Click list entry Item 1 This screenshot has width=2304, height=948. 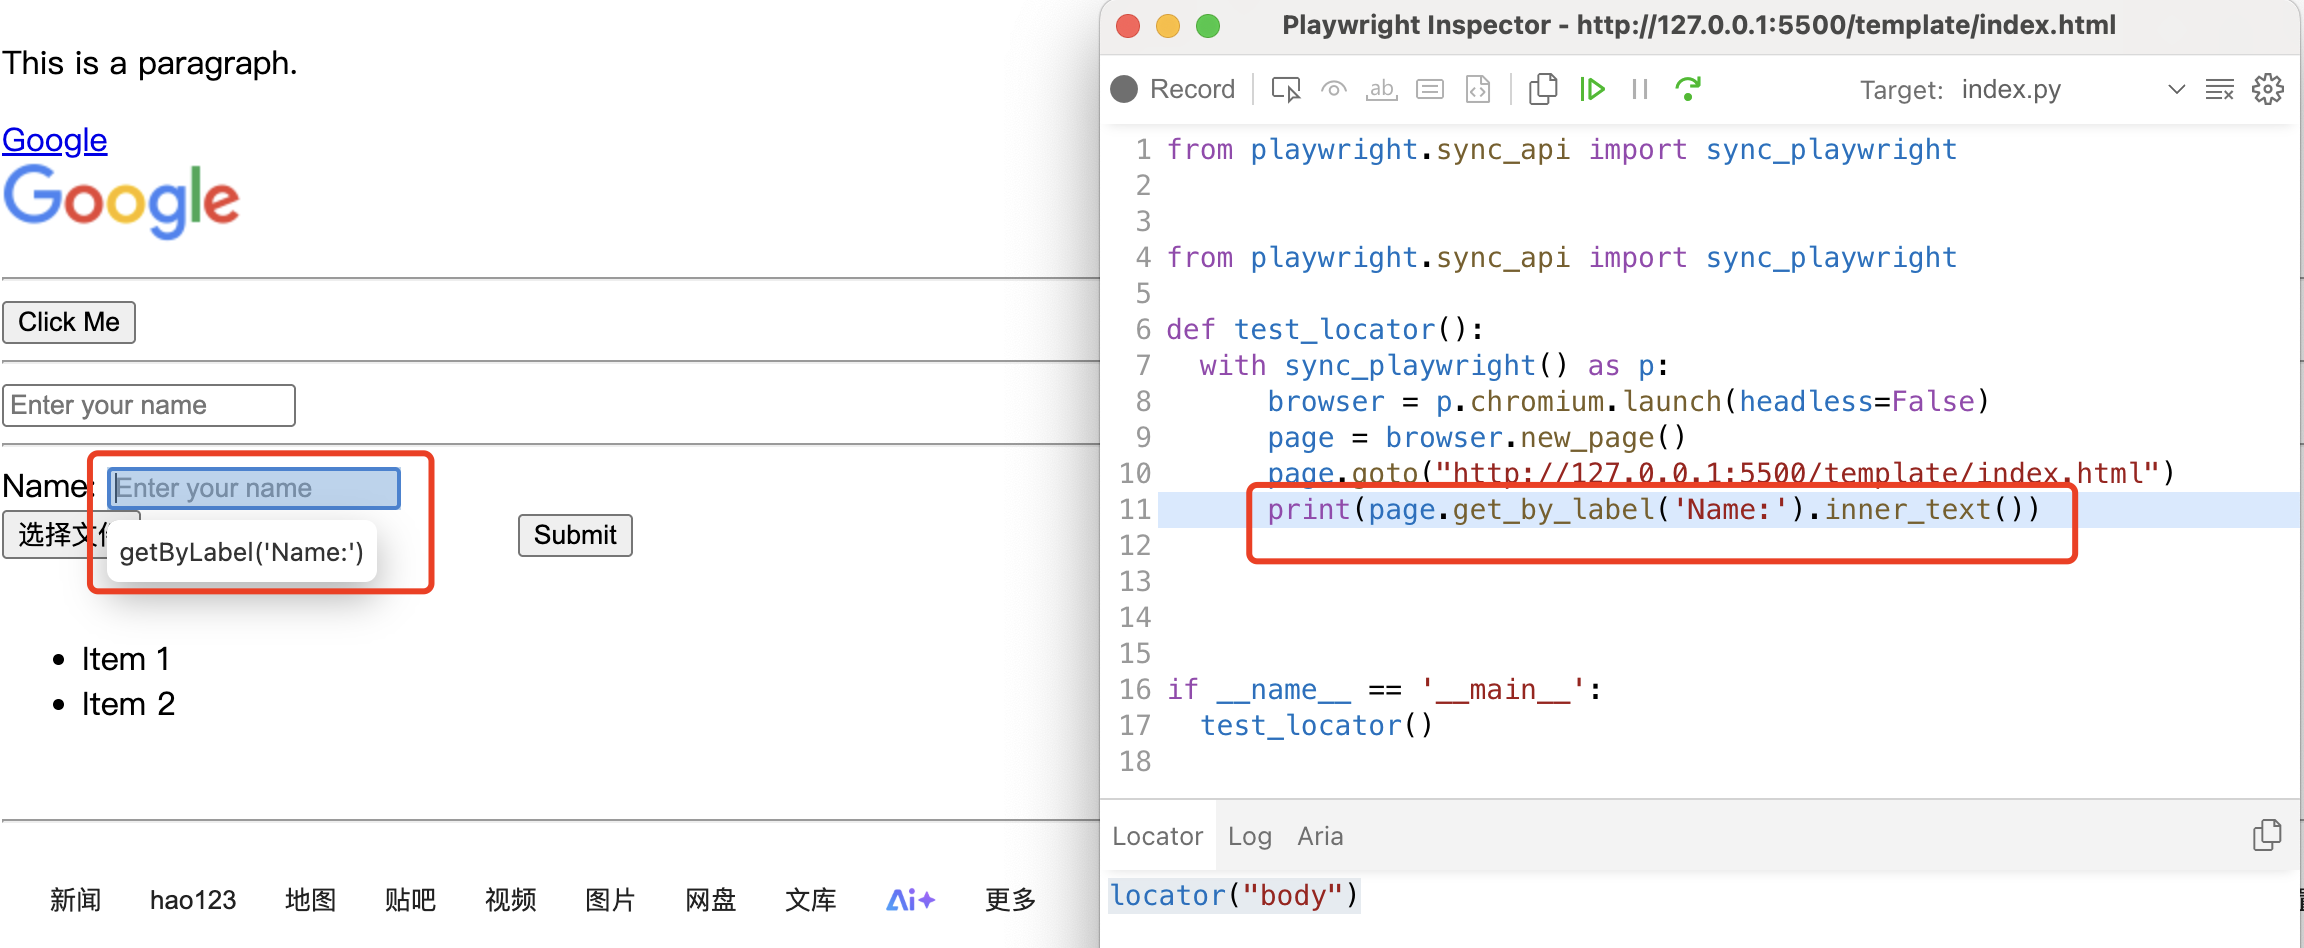pos(126,659)
